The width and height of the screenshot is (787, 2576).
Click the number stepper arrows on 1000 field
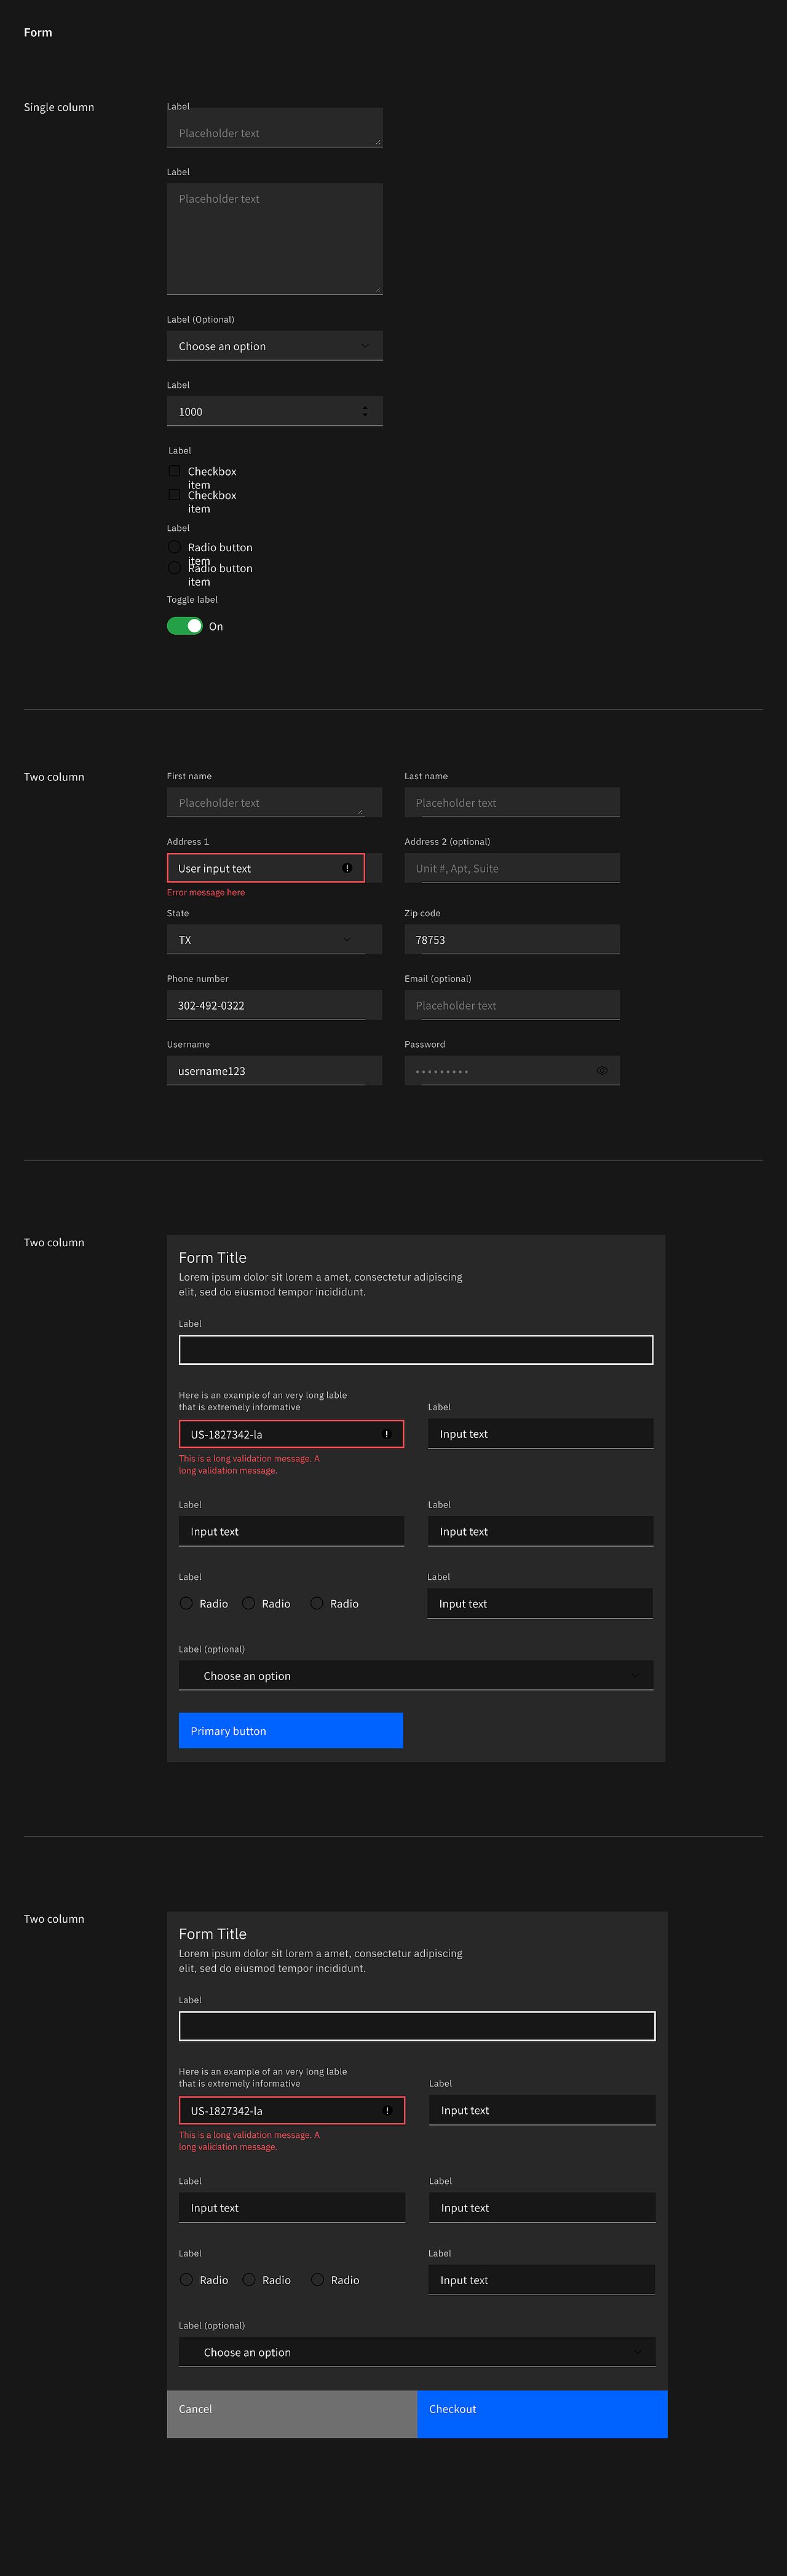pos(365,411)
